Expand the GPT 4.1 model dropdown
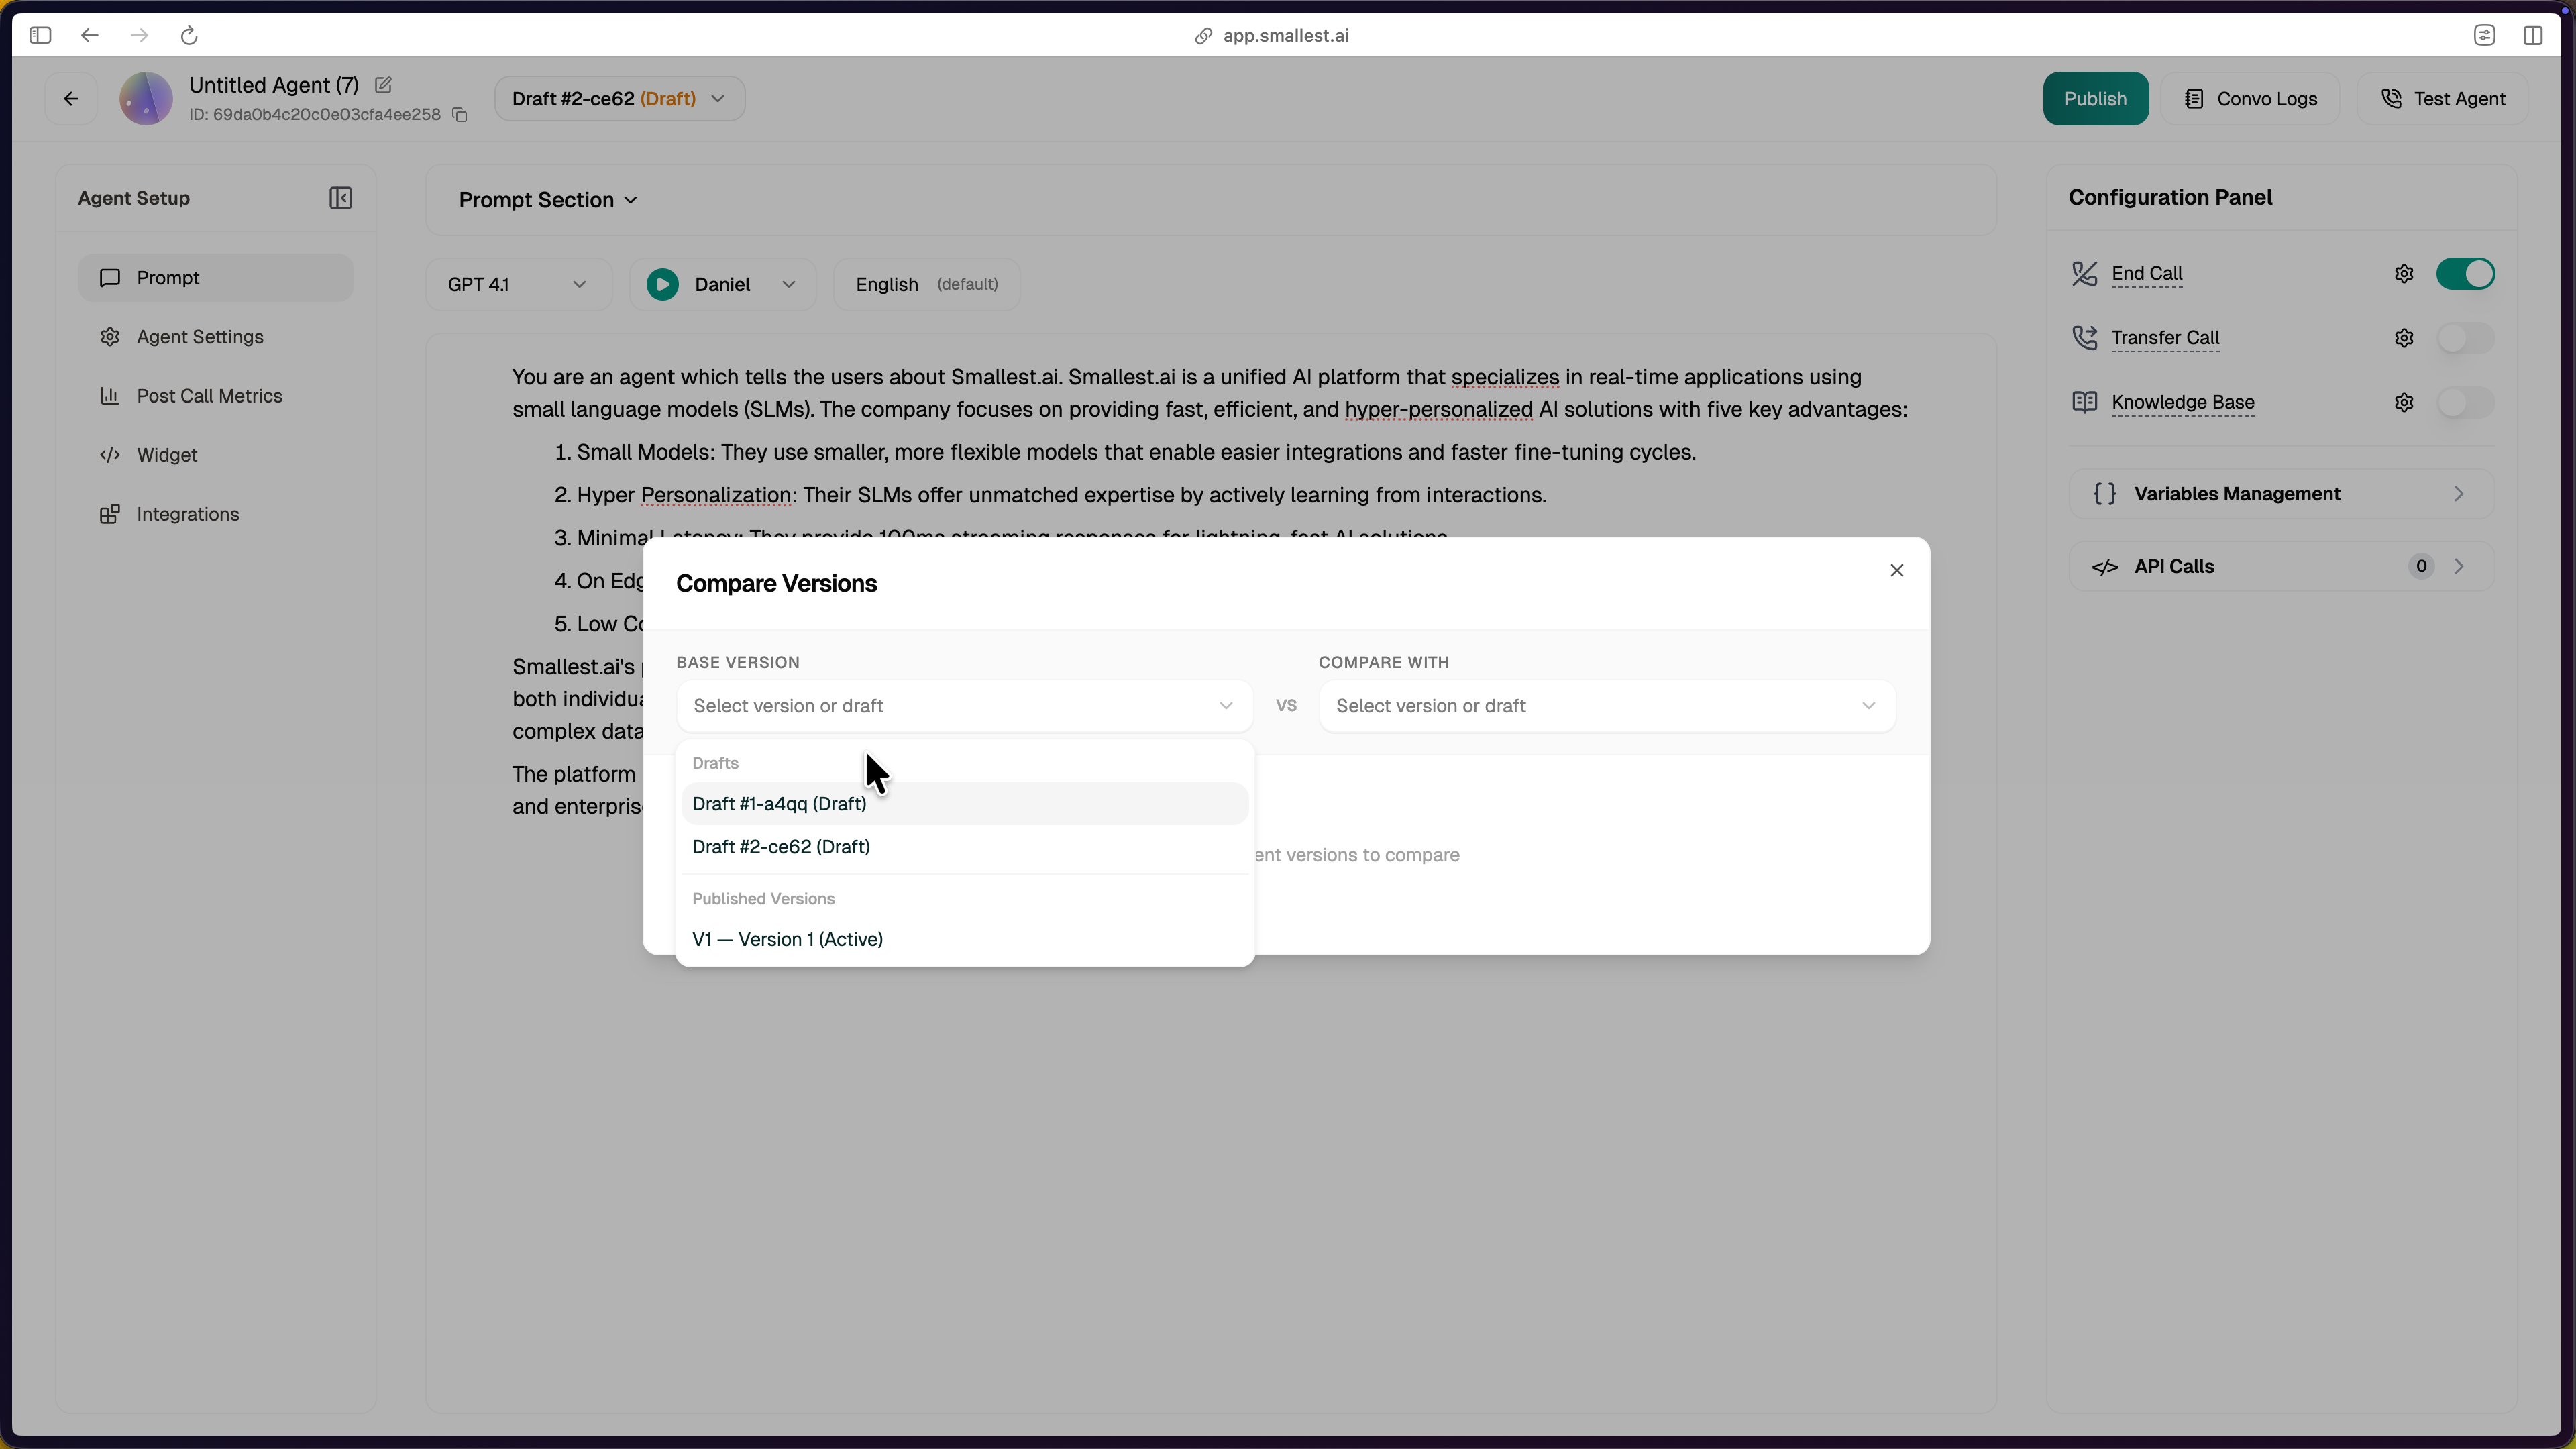The width and height of the screenshot is (2576, 1449). click(517, 285)
